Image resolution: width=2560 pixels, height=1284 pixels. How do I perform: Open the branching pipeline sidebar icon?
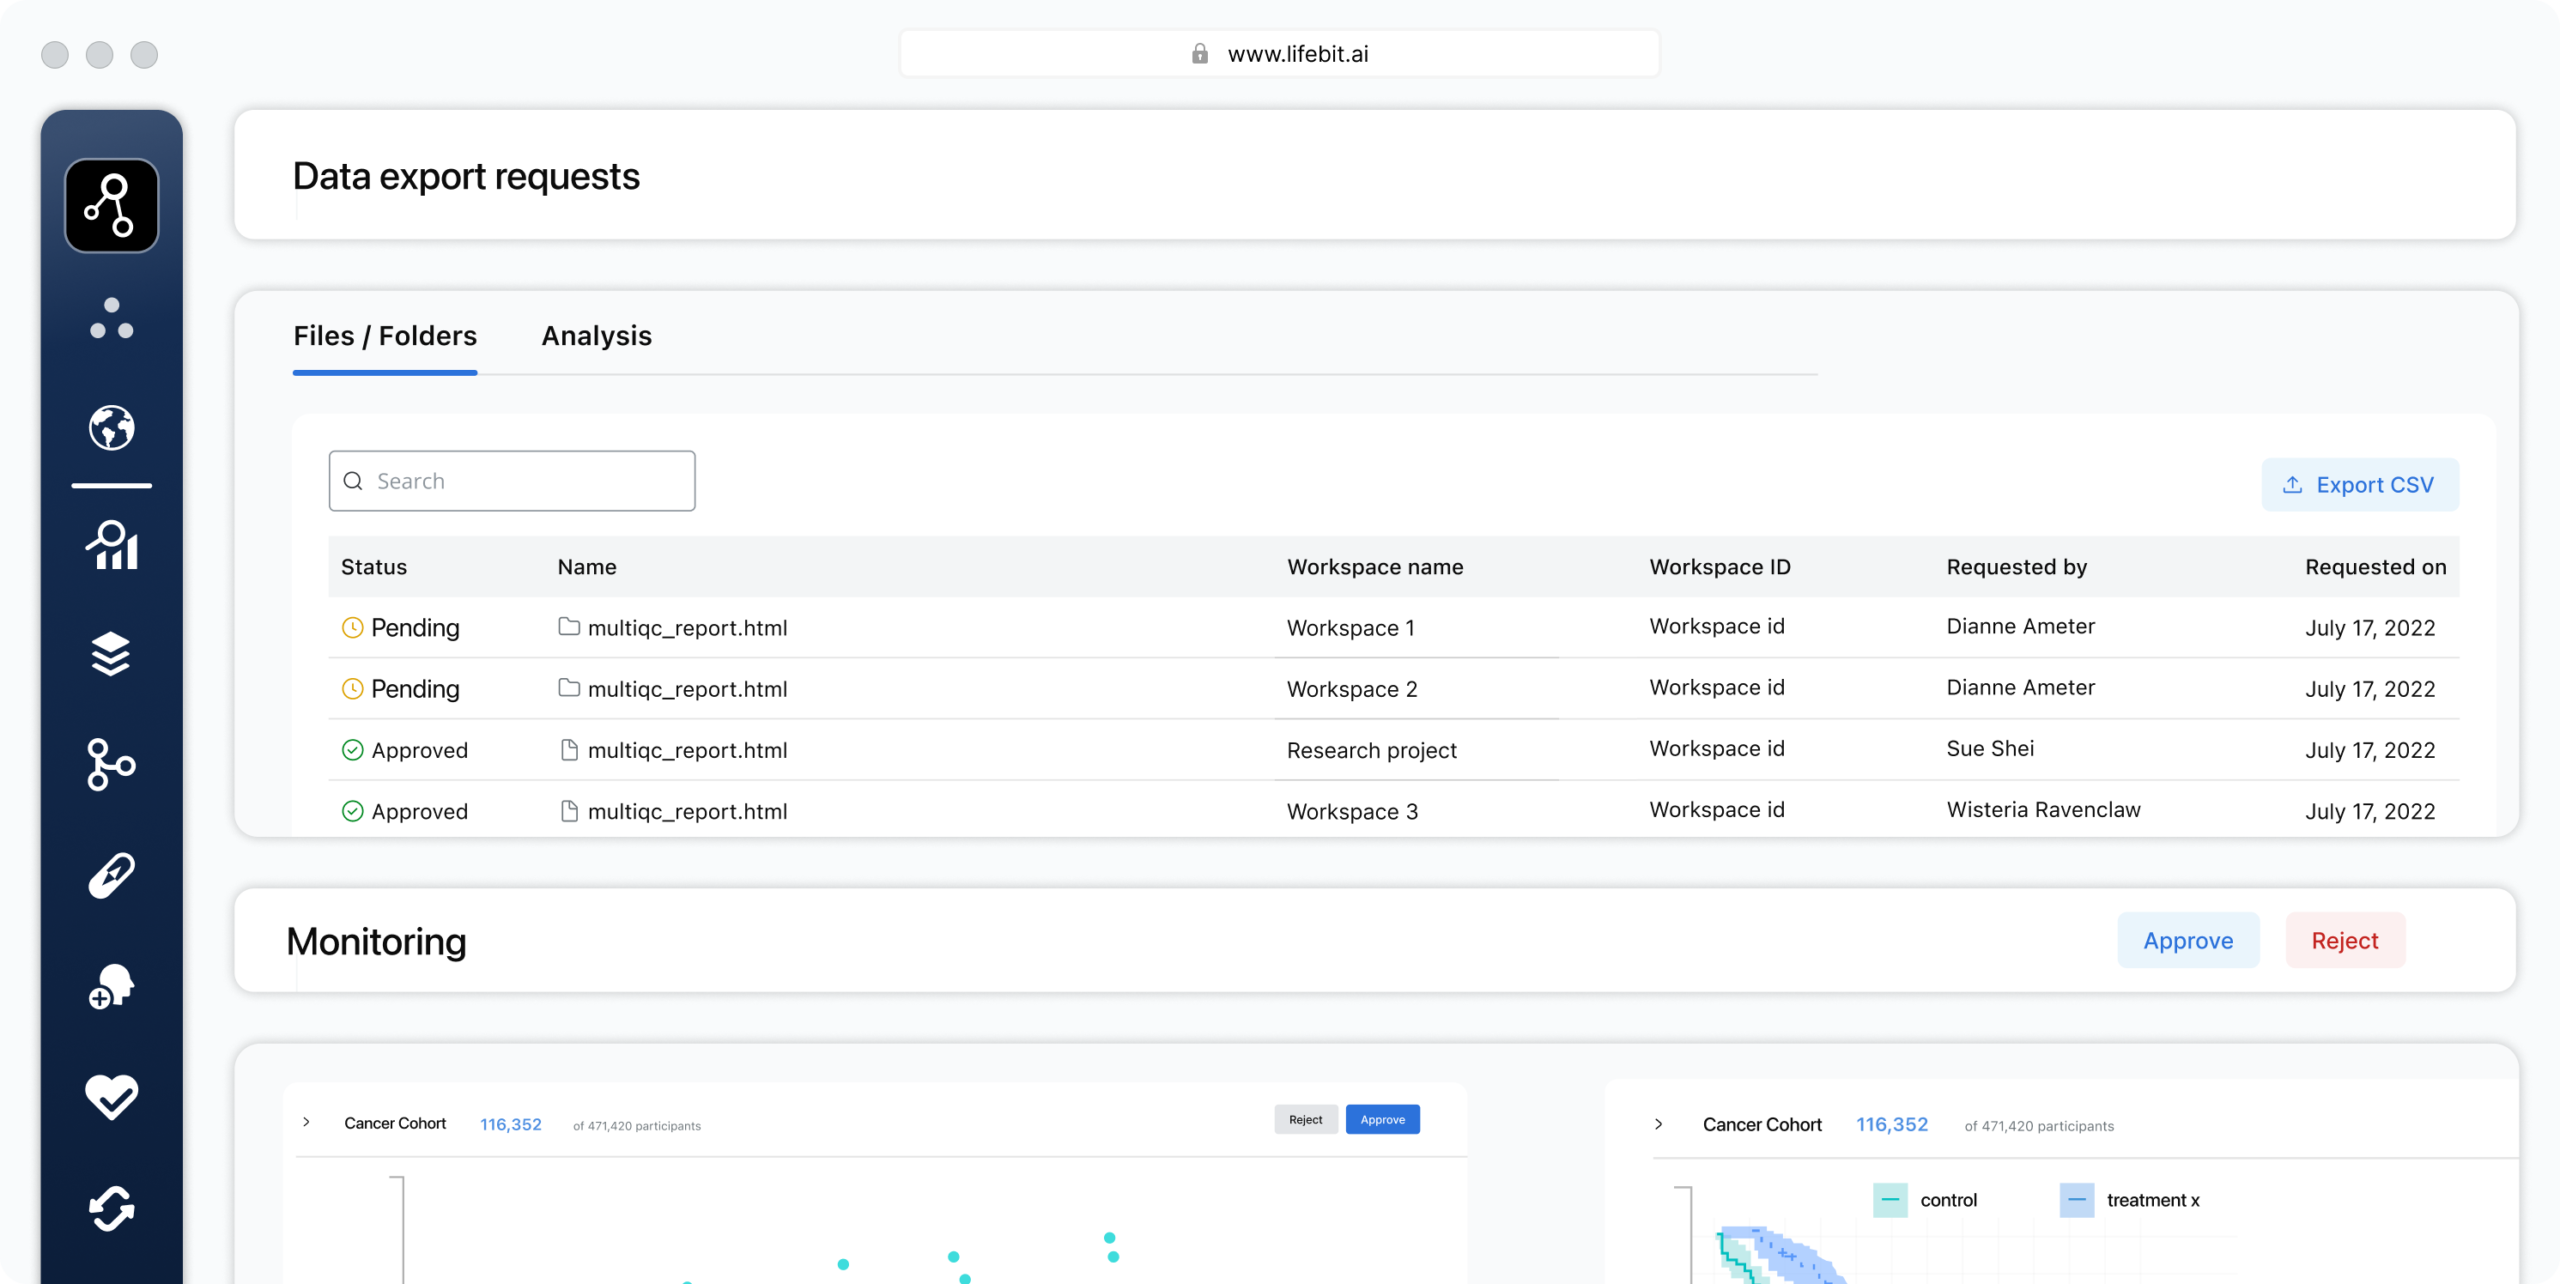[x=111, y=765]
